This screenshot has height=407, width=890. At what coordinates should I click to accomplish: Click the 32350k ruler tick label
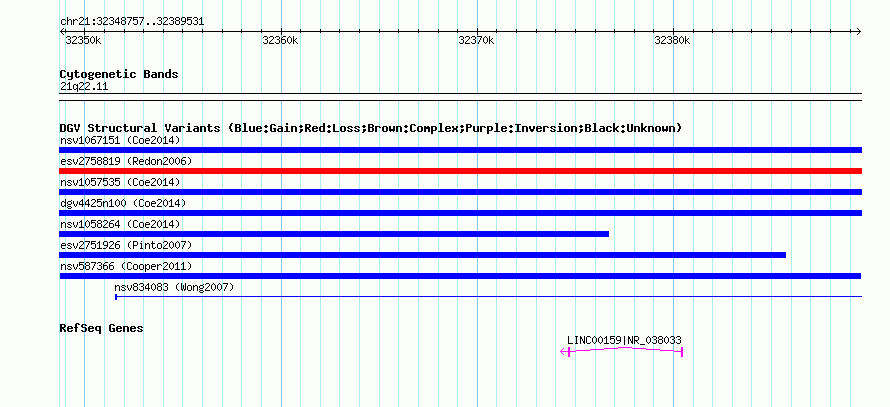tap(83, 41)
